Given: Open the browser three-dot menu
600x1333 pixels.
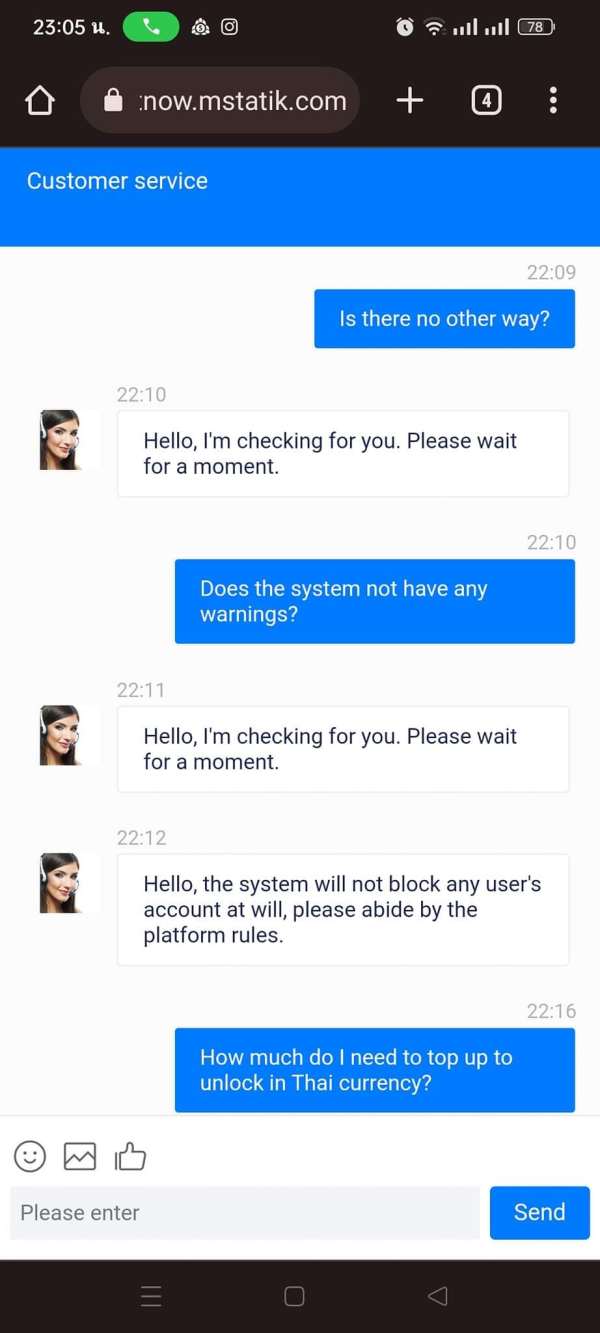Looking at the screenshot, I should point(553,100).
